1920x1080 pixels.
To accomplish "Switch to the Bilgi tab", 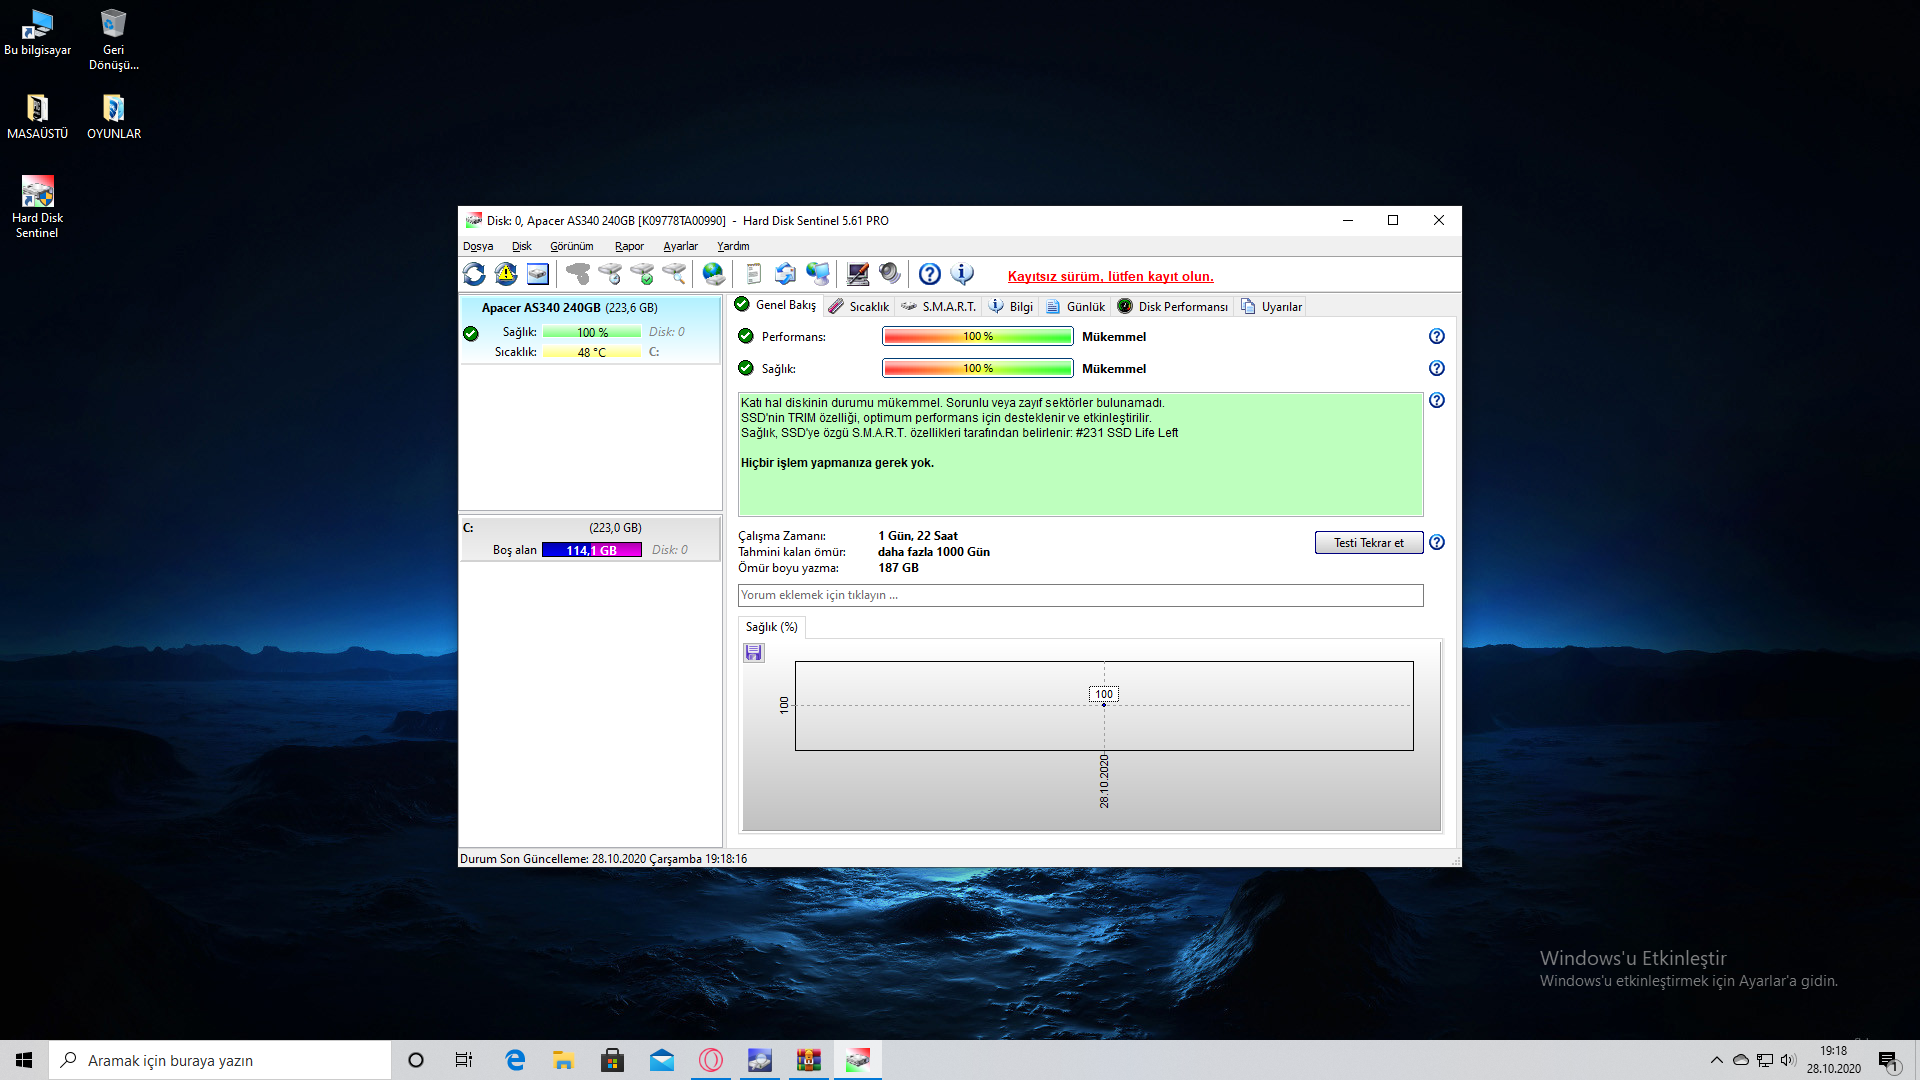I will (x=1011, y=307).
